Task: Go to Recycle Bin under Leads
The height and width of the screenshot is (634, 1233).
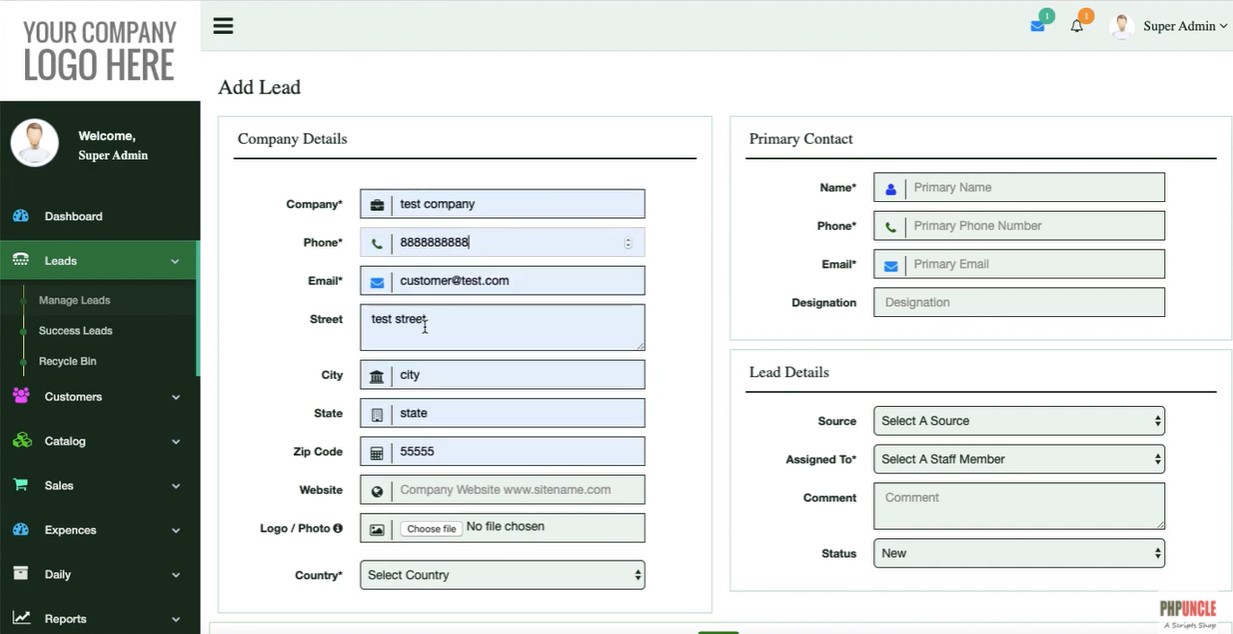Action: [x=67, y=361]
